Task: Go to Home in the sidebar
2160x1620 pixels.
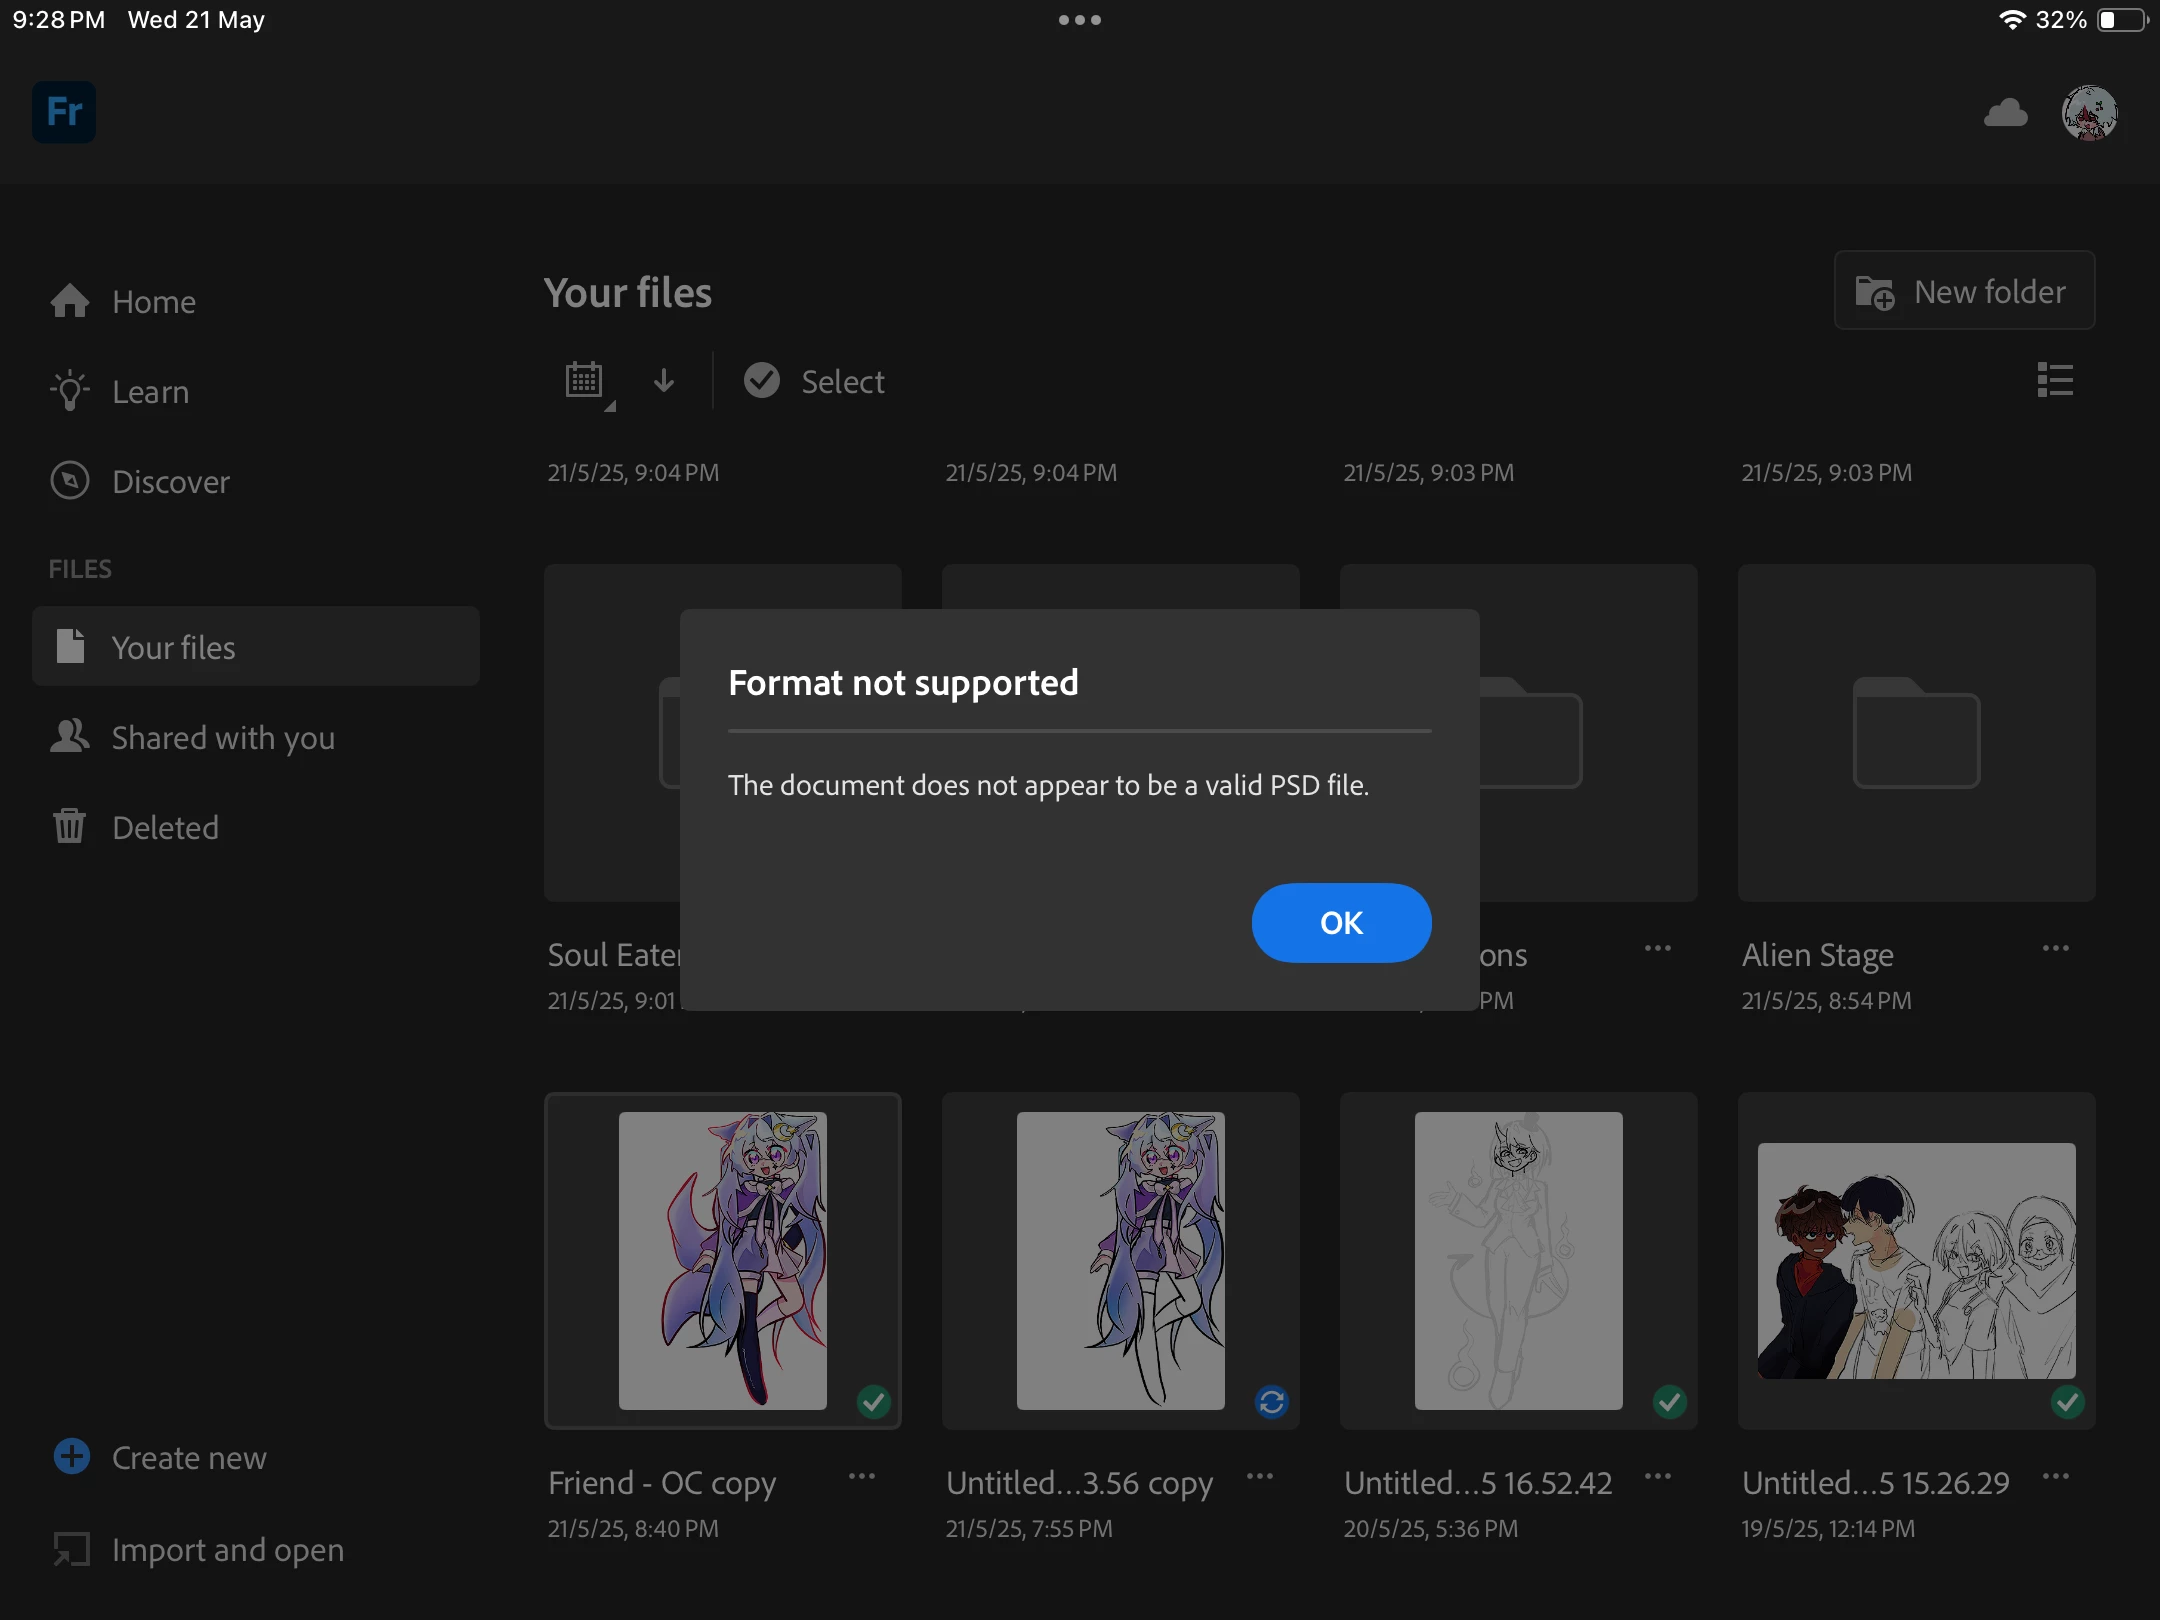Action: [x=153, y=301]
